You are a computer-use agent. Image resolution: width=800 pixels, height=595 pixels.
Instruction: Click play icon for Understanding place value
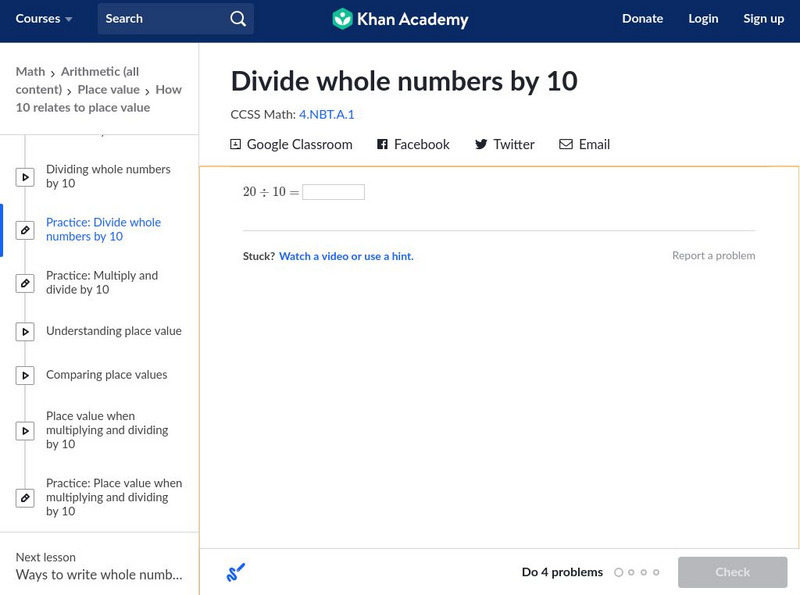[25, 332]
